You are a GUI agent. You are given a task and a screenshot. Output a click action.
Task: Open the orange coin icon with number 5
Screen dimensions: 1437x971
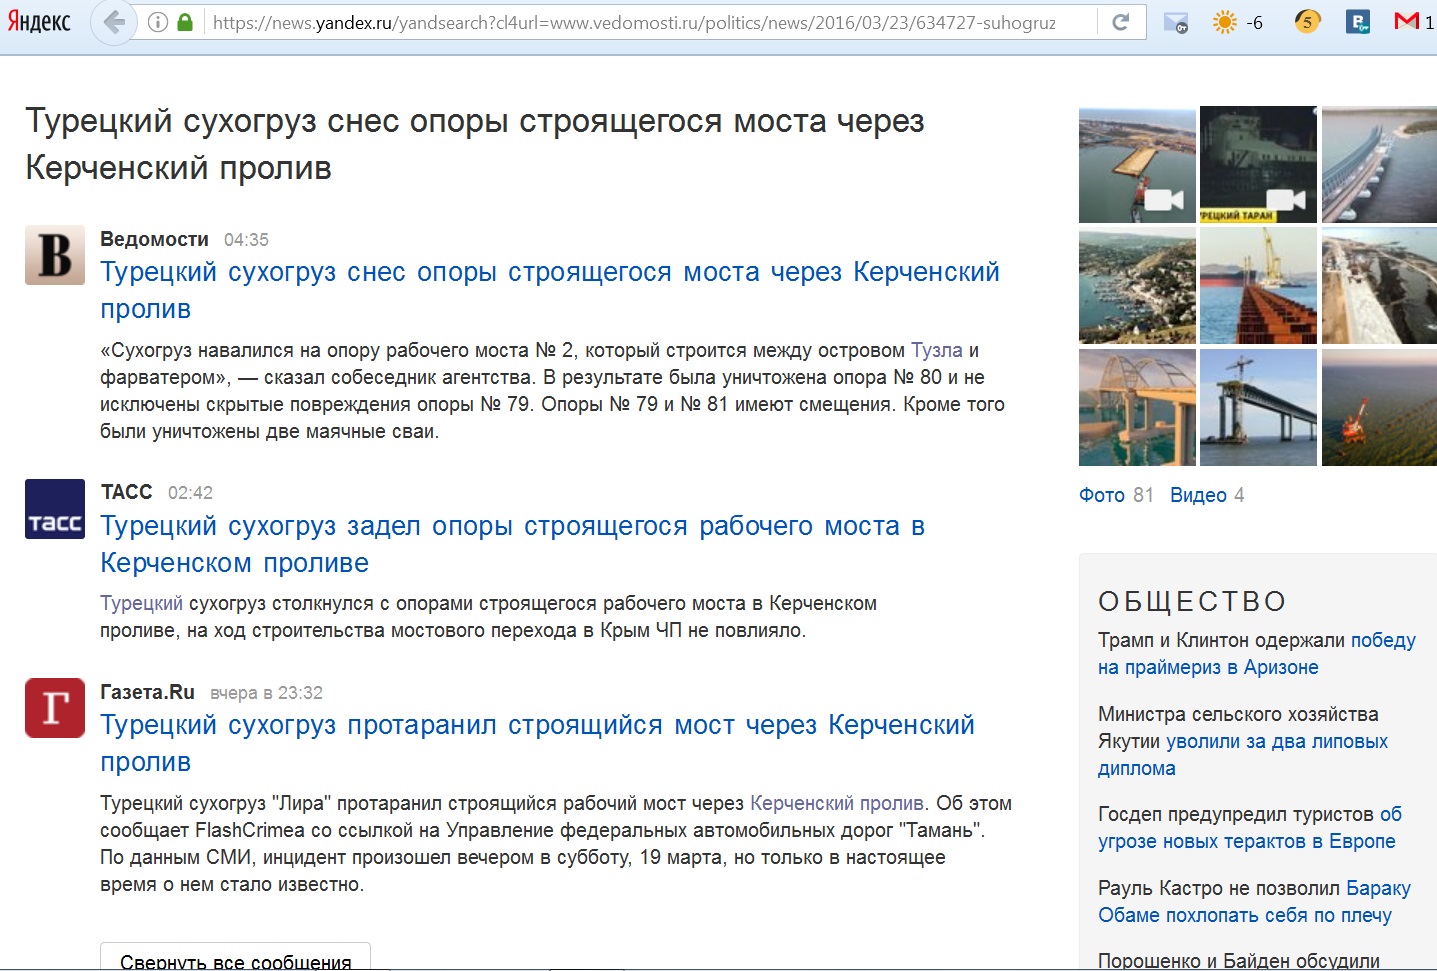click(x=1307, y=21)
